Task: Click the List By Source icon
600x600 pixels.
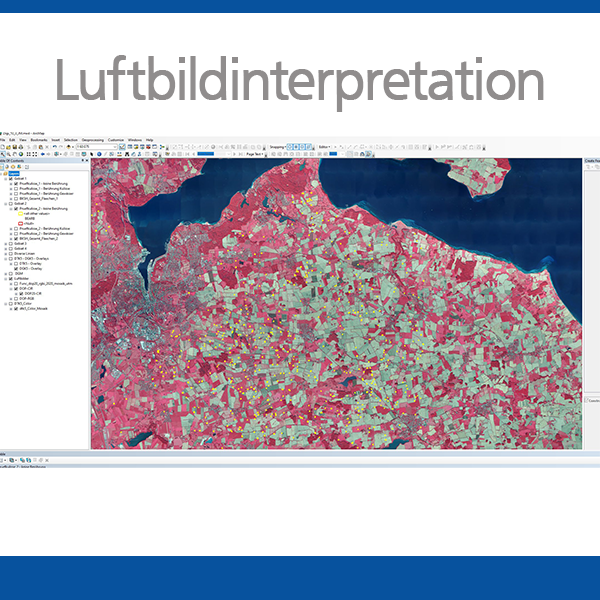Action: pos(9,166)
